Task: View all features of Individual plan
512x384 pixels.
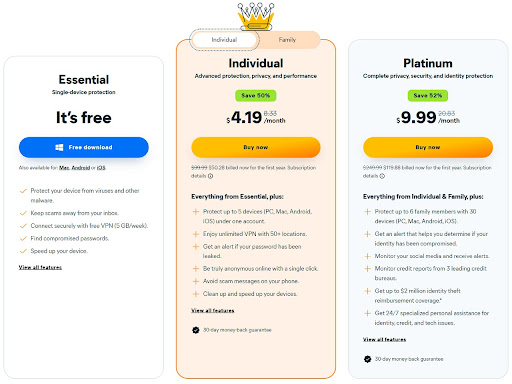Action: [x=213, y=311]
